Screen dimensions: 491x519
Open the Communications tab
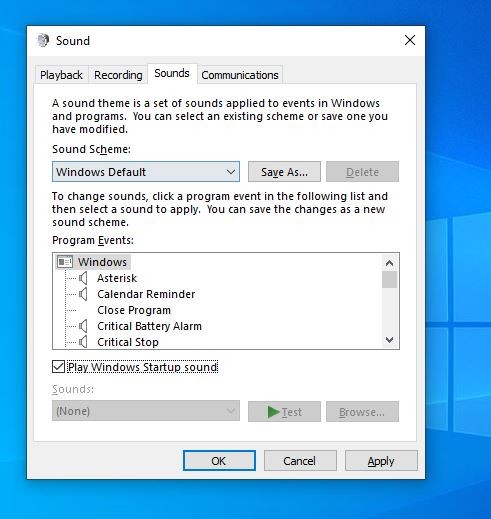[x=240, y=75]
